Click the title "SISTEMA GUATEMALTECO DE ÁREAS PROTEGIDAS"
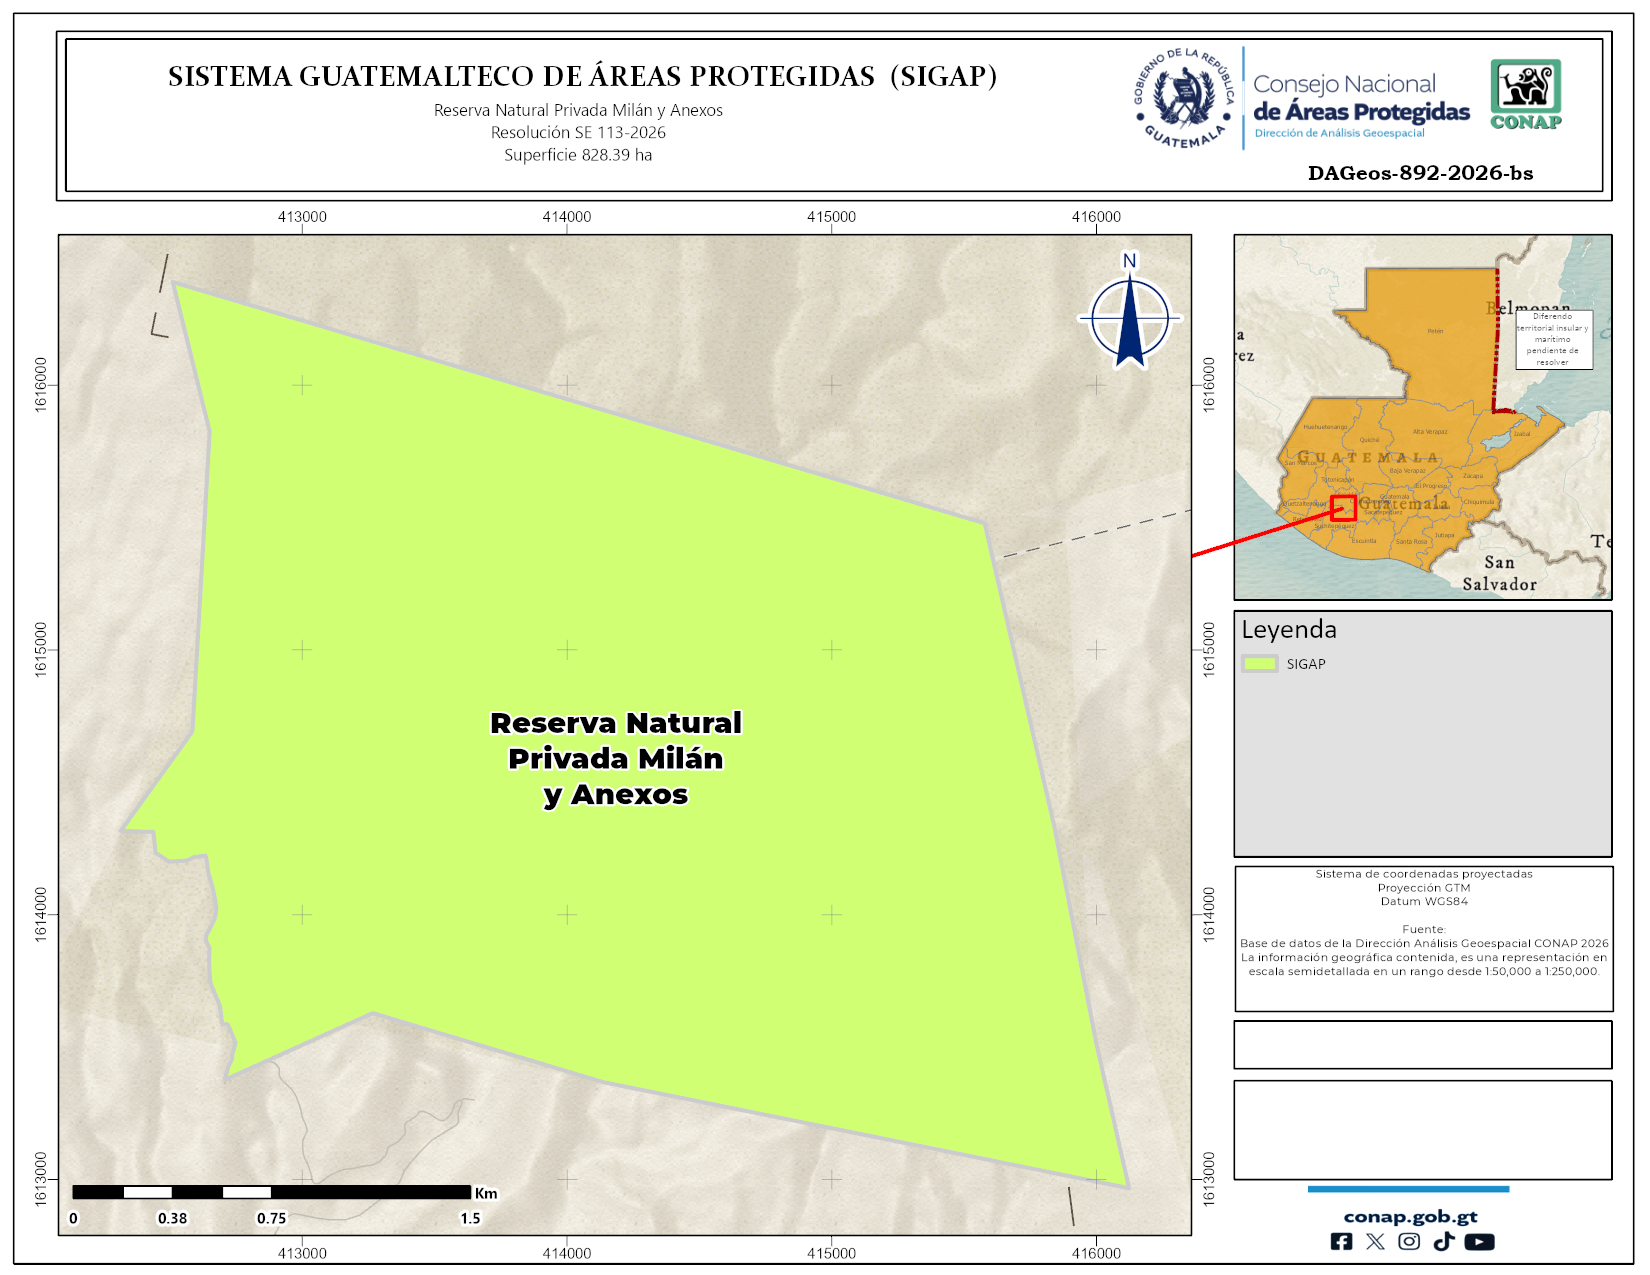Viewport: 1650px width, 1275px height. click(x=521, y=76)
